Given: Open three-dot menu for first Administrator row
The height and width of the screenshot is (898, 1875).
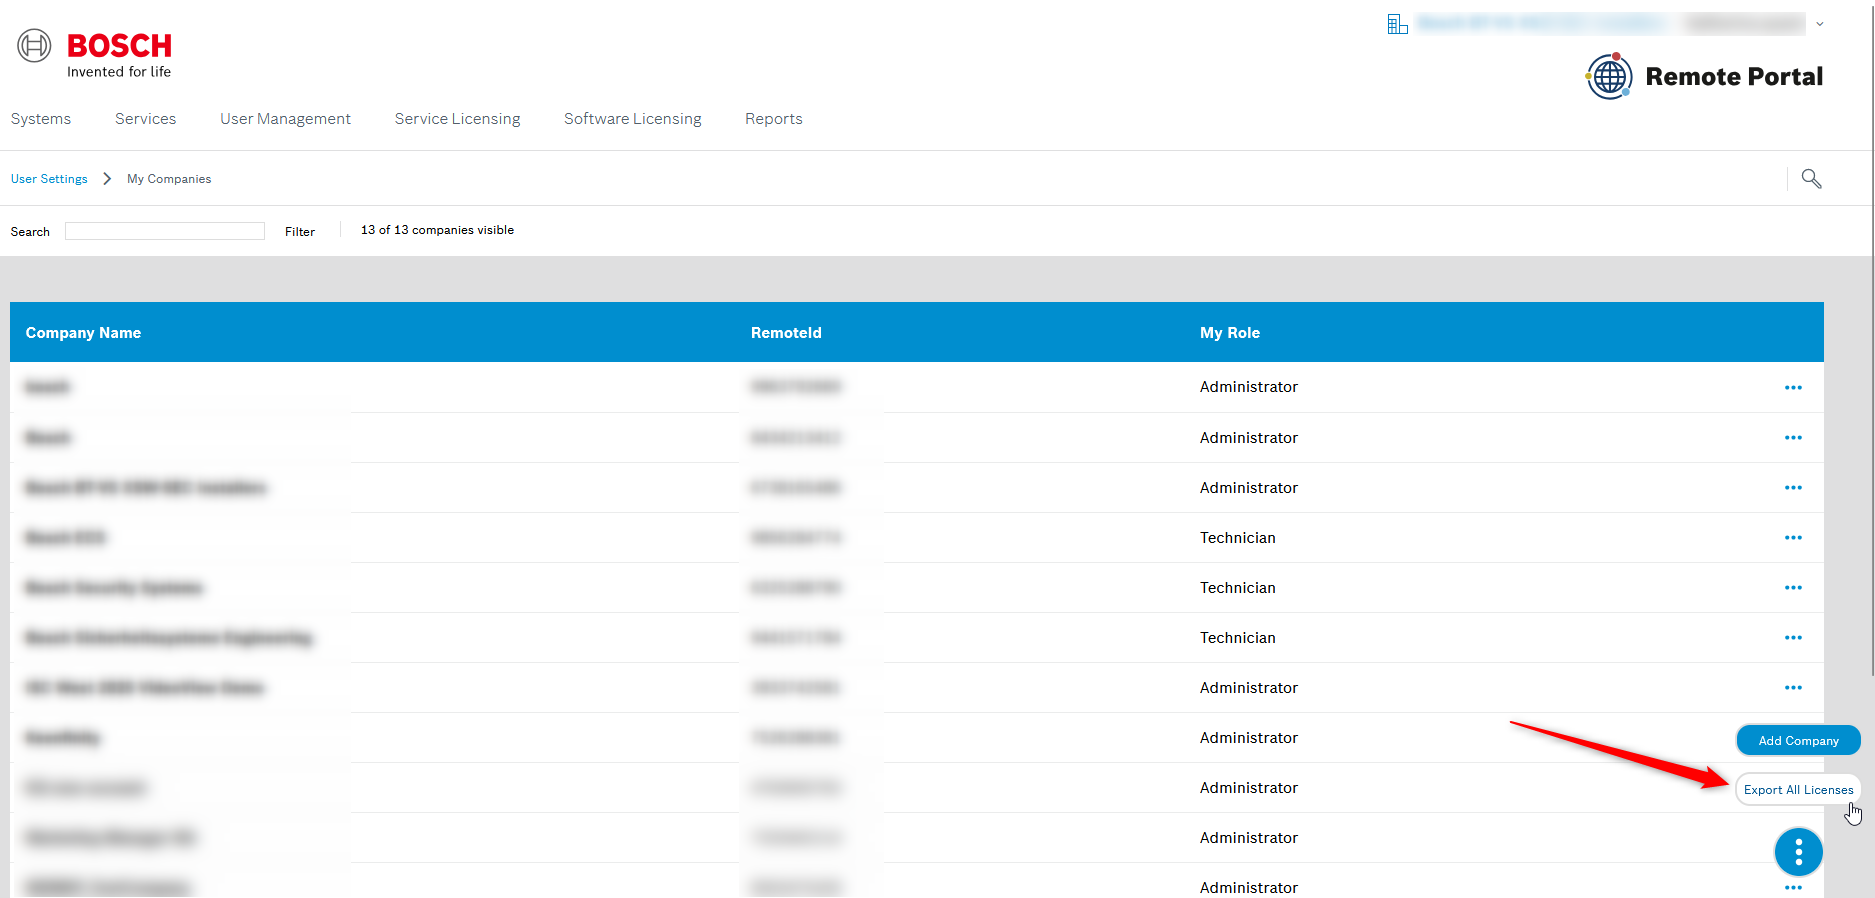Looking at the screenshot, I should (1793, 388).
